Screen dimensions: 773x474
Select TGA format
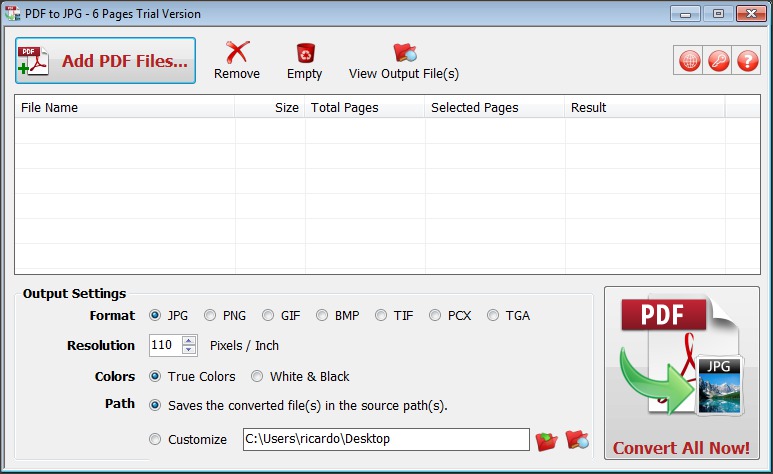508,315
